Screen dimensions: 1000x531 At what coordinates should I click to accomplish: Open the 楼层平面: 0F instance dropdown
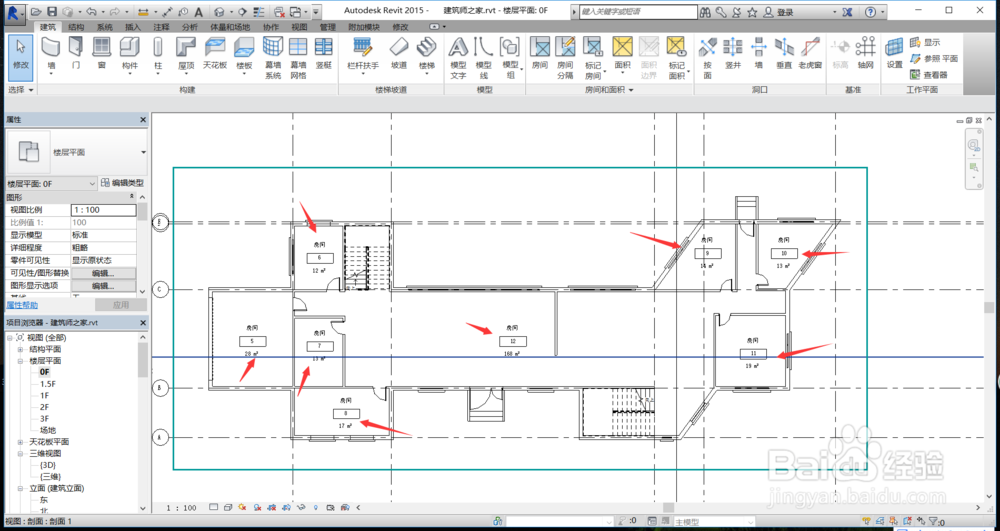[52, 184]
